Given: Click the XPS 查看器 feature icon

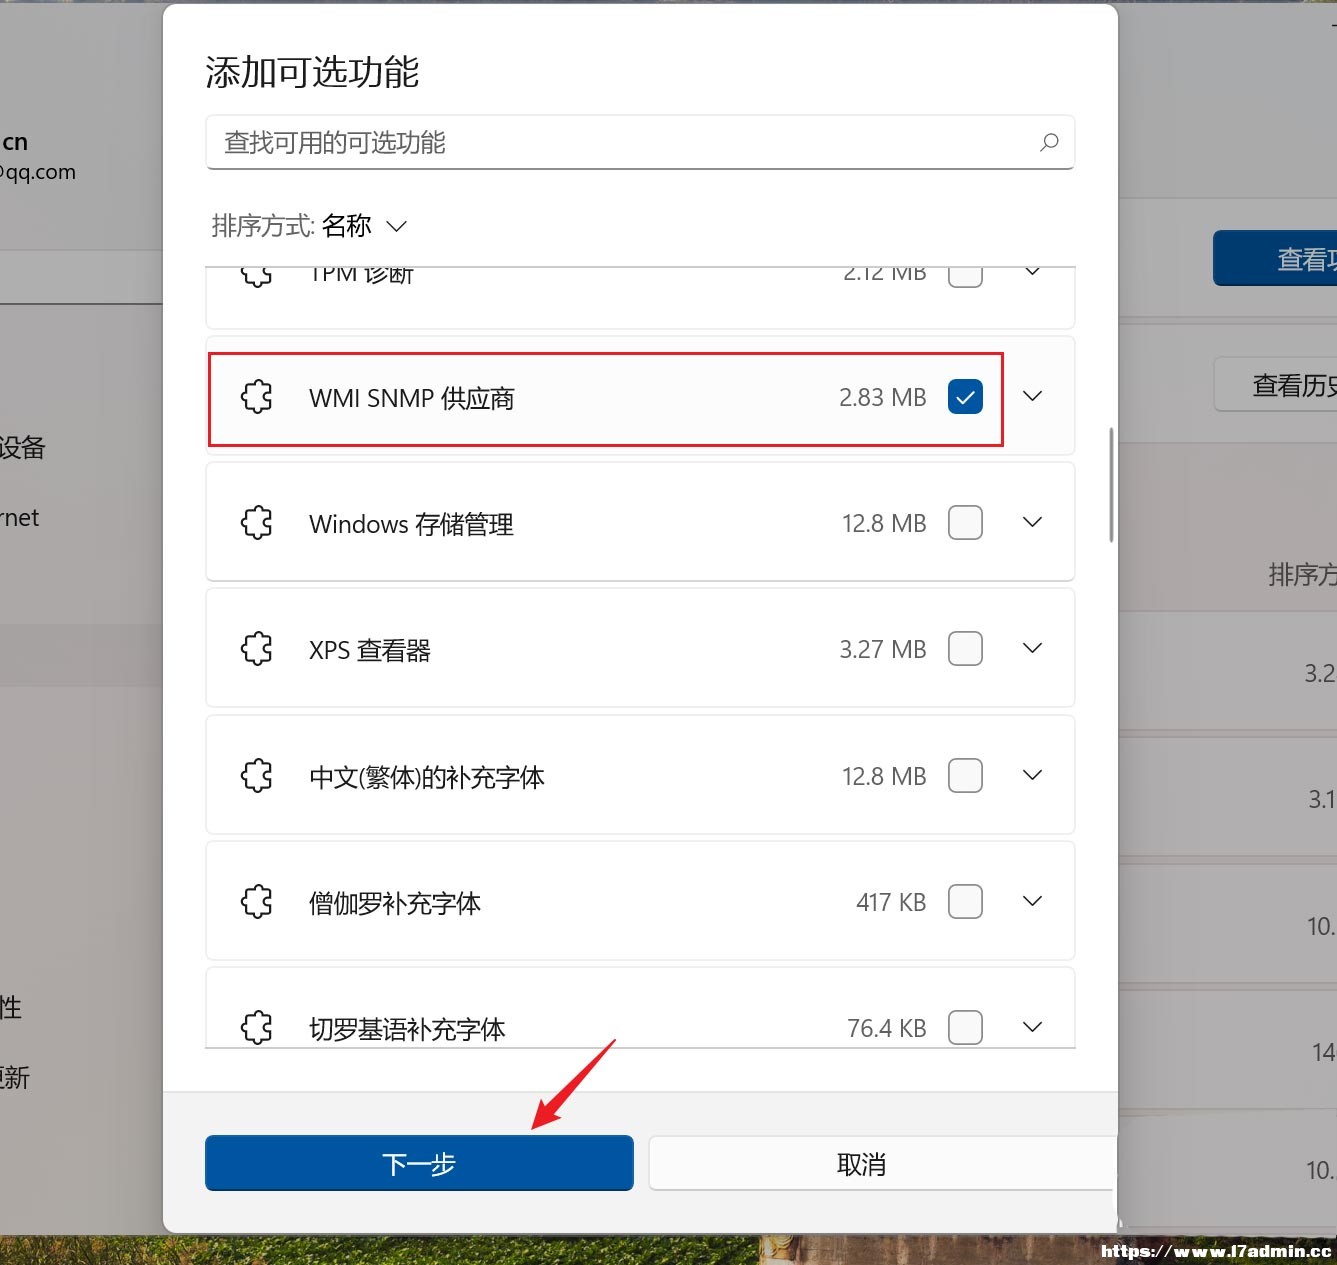Looking at the screenshot, I should point(257,649).
